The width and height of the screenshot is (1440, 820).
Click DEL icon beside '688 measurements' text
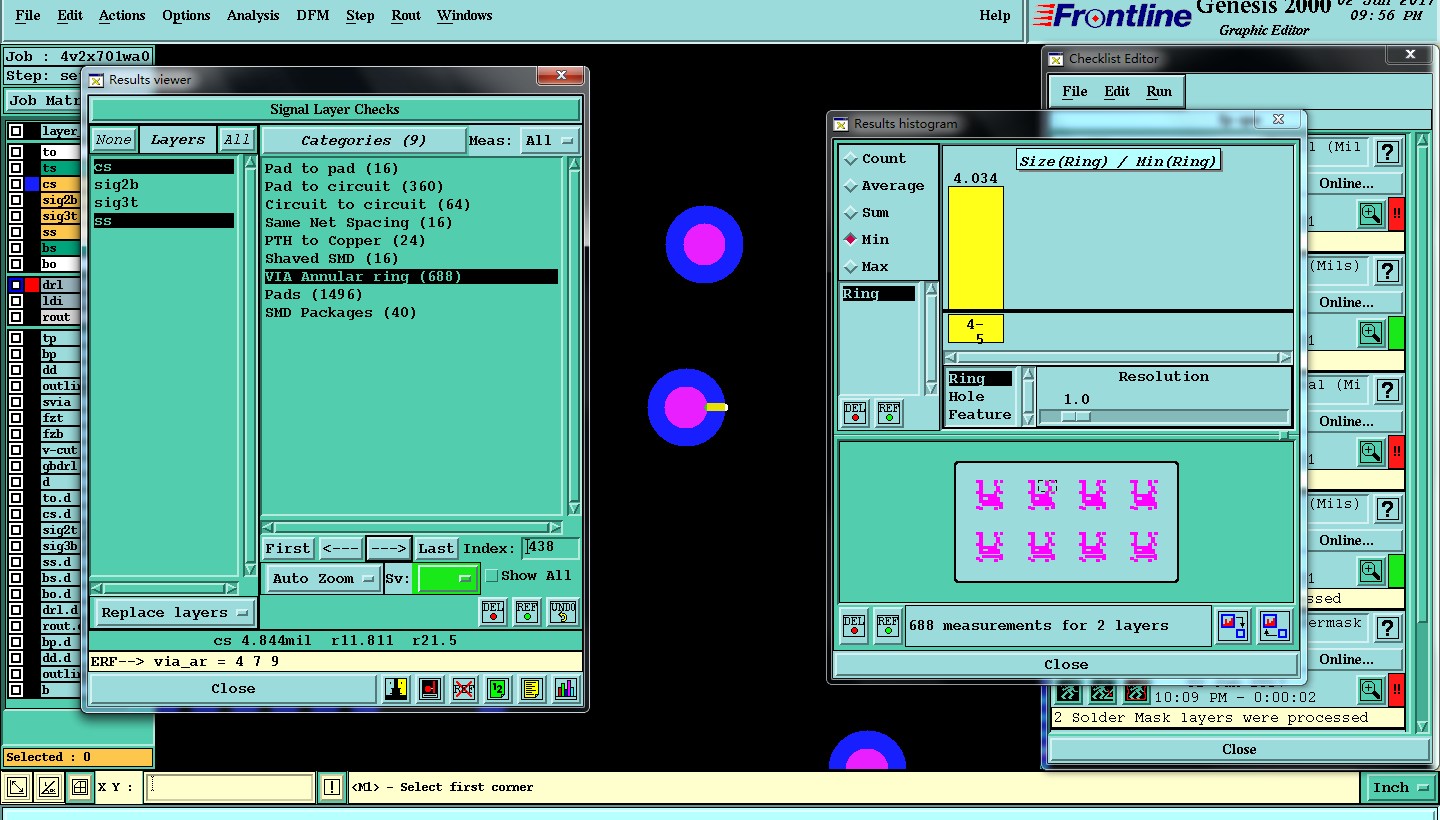tap(853, 625)
